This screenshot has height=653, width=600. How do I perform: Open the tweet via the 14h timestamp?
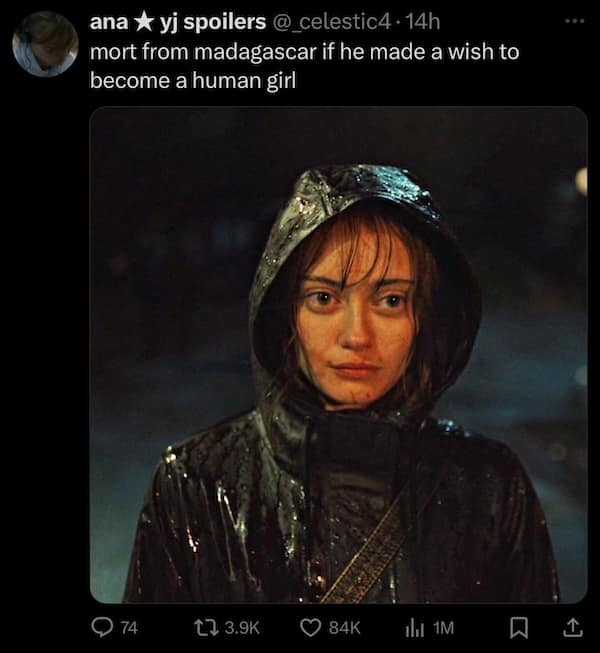coord(422,22)
